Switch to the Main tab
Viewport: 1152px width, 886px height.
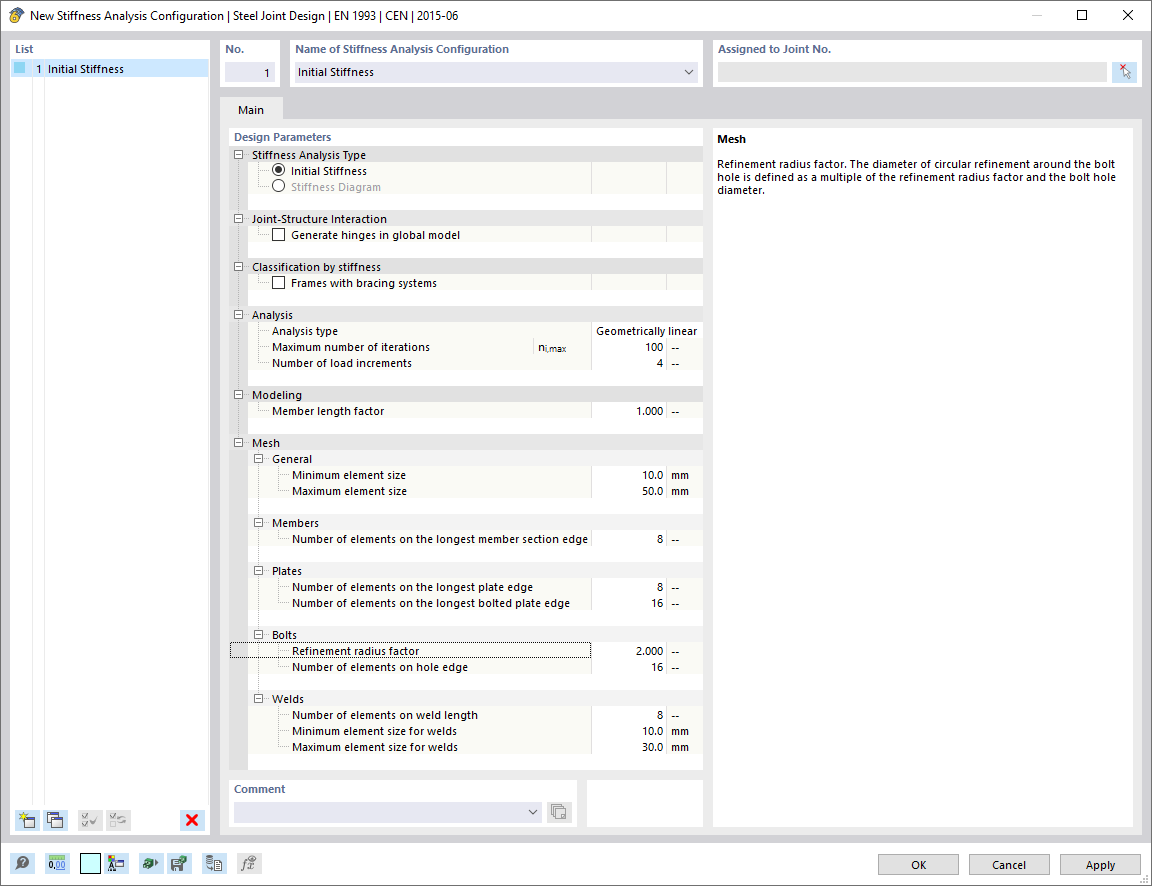[251, 109]
